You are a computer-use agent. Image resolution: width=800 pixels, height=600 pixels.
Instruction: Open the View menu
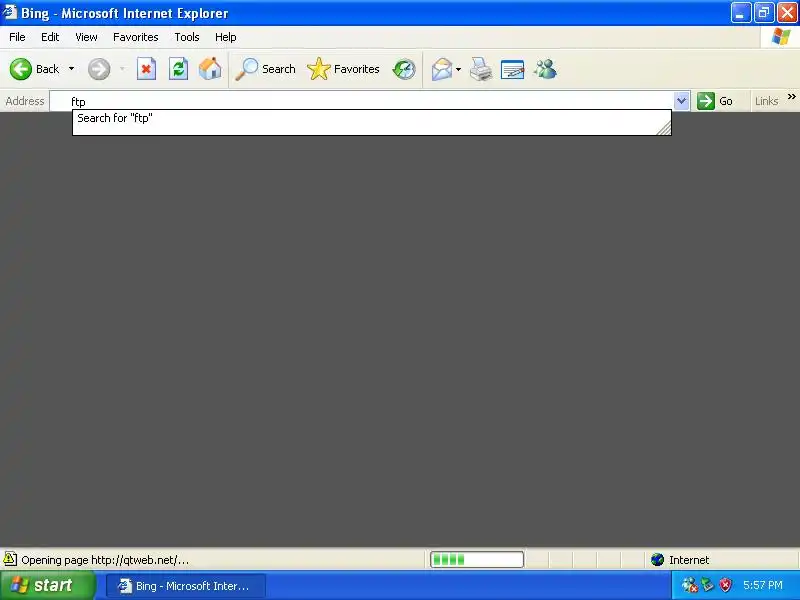(x=86, y=37)
